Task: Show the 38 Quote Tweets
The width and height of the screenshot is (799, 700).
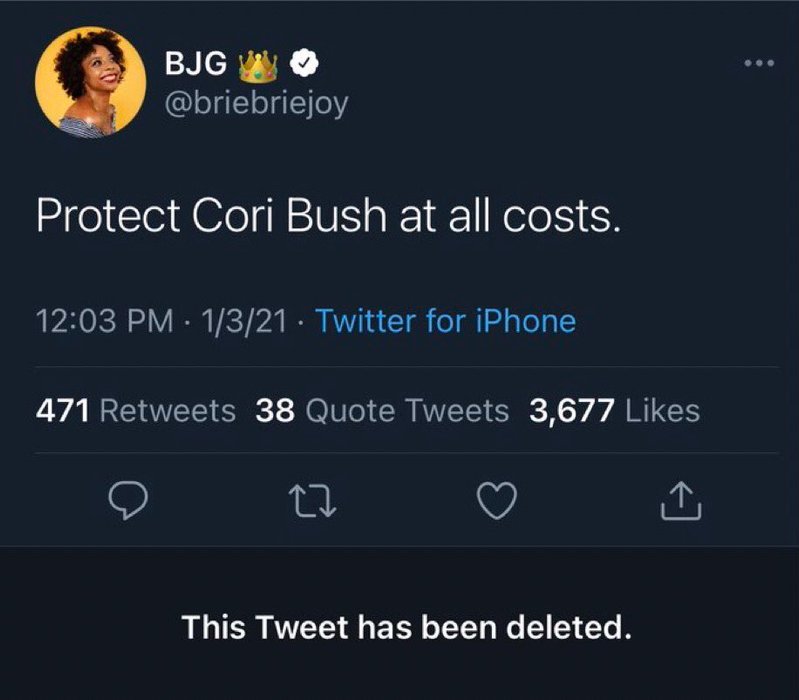Action: pos(382,410)
